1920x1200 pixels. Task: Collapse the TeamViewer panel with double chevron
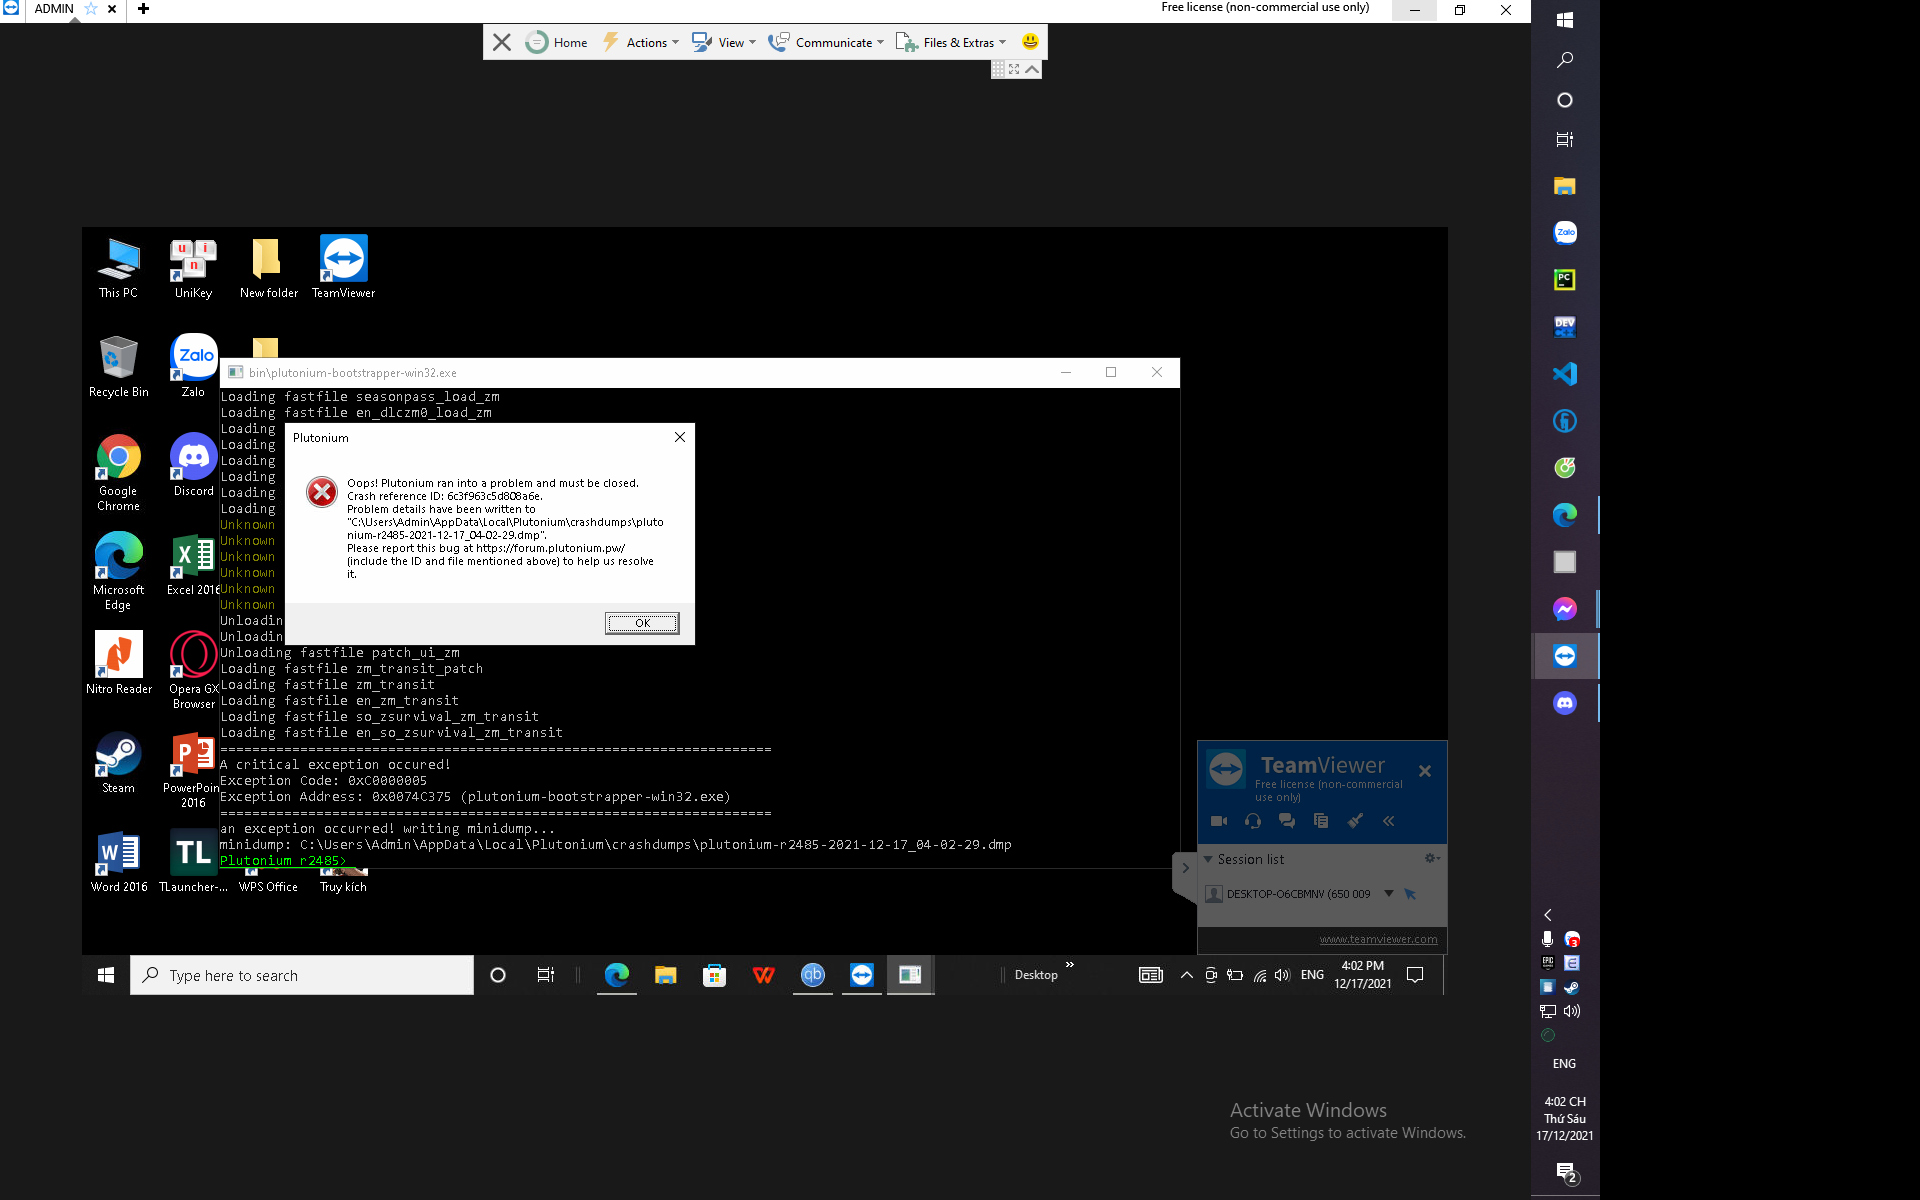point(1389,821)
